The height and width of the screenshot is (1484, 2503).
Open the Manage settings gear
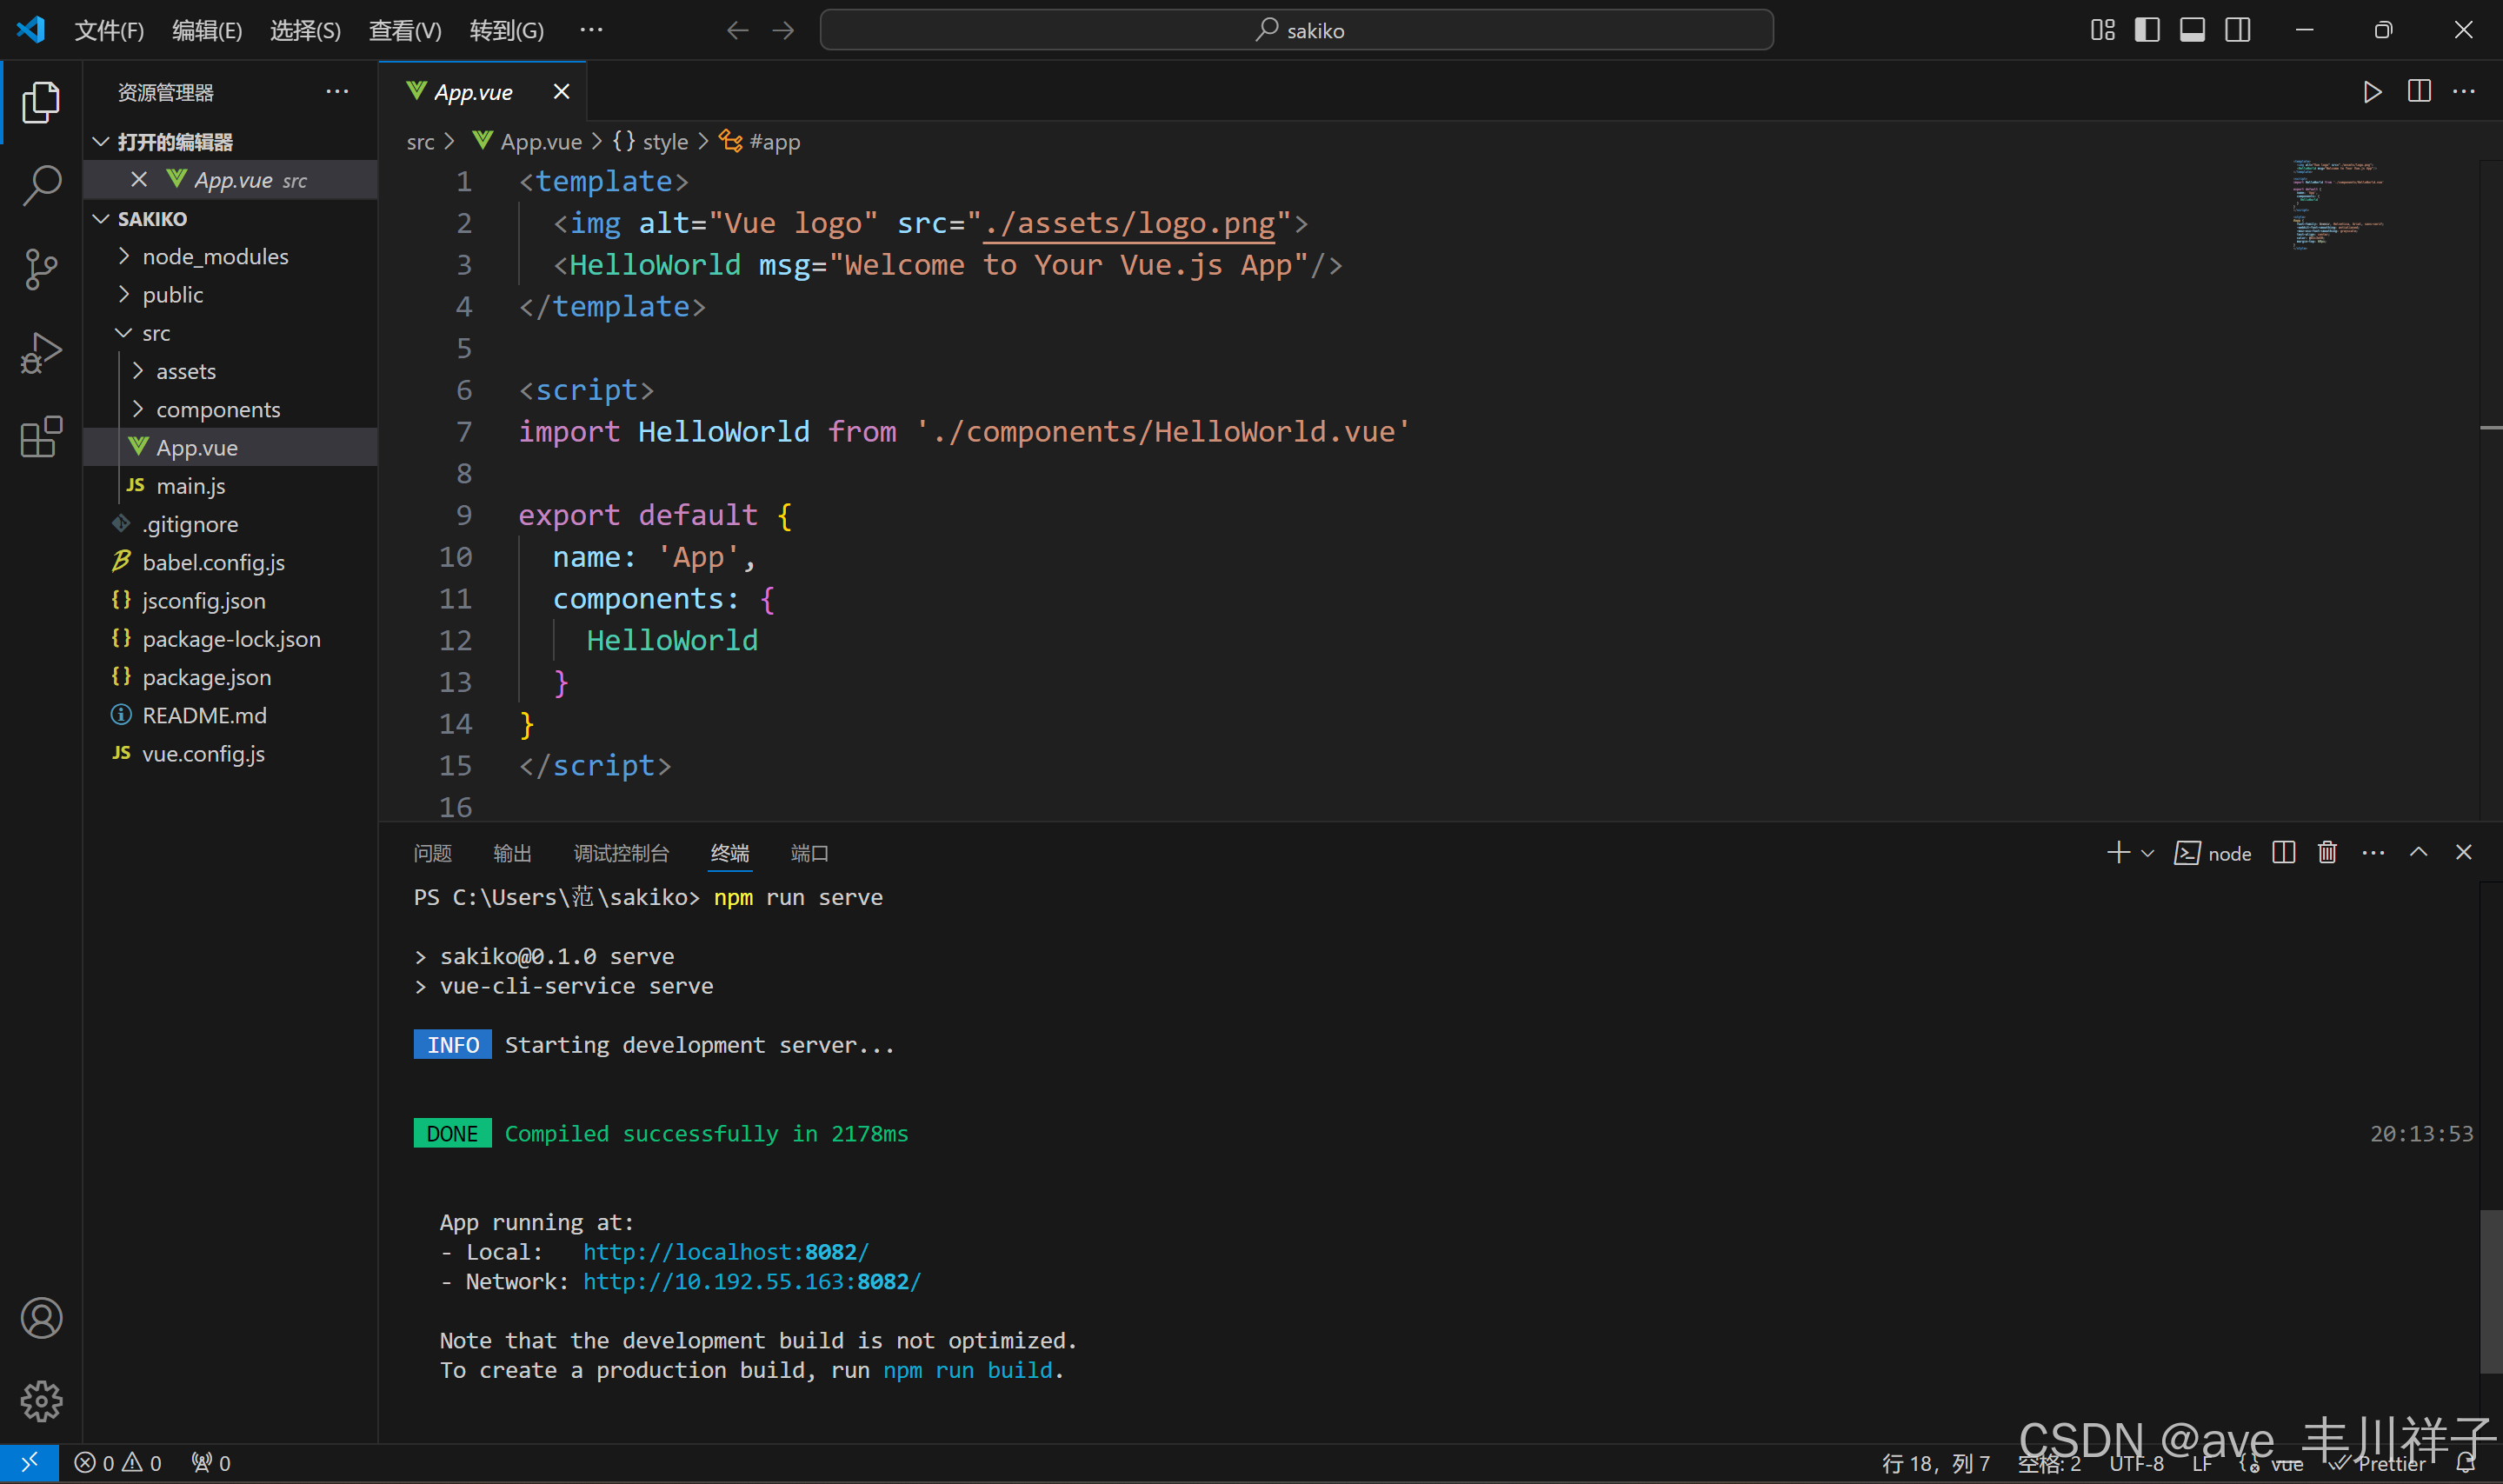41,1401
